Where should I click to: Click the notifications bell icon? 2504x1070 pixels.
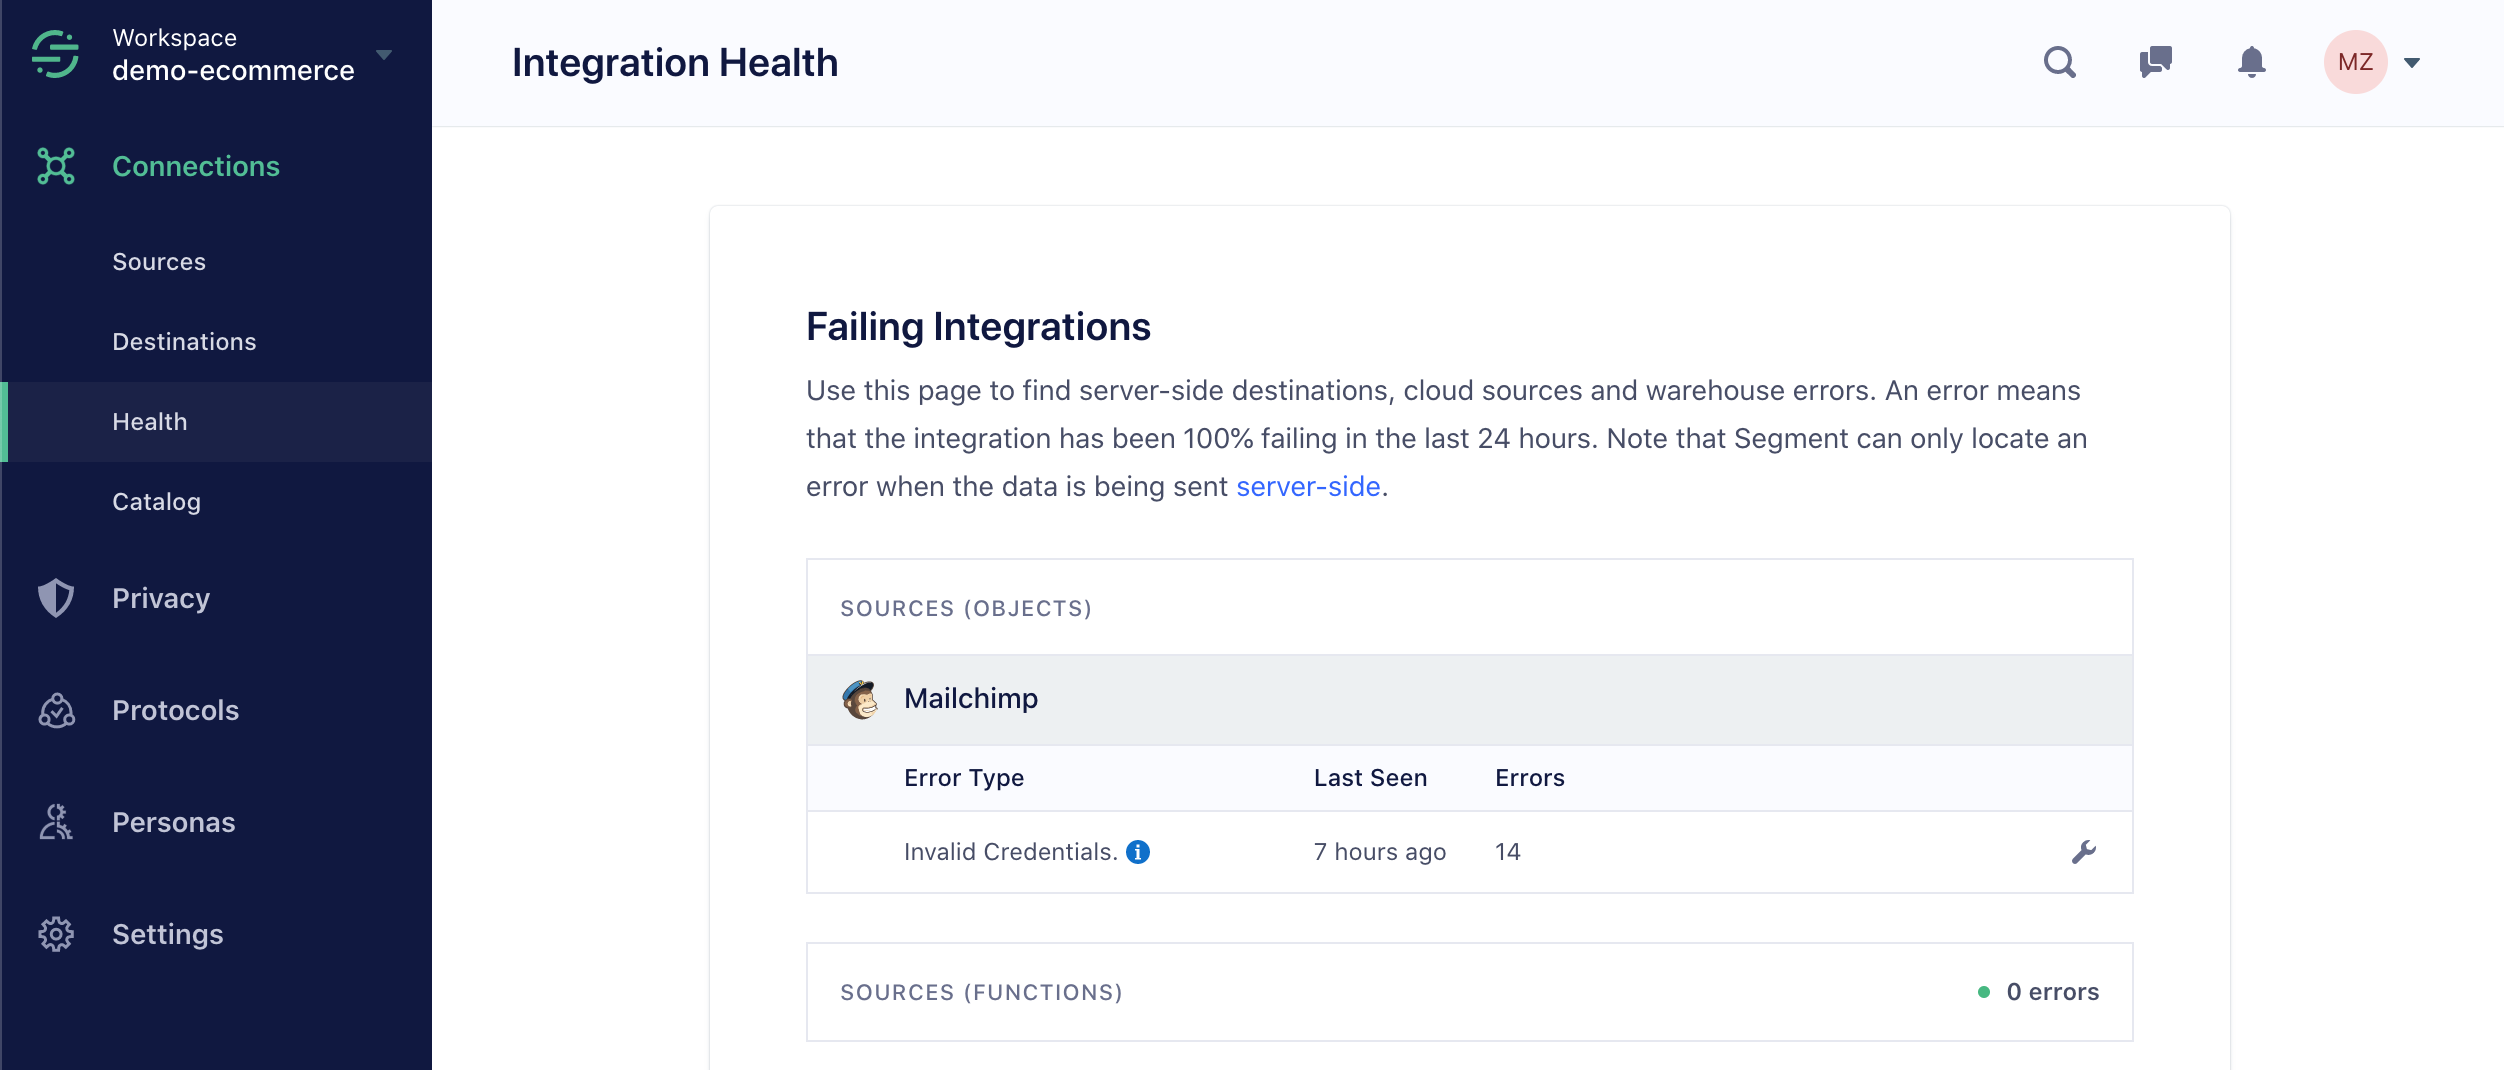coord(2251,62)
